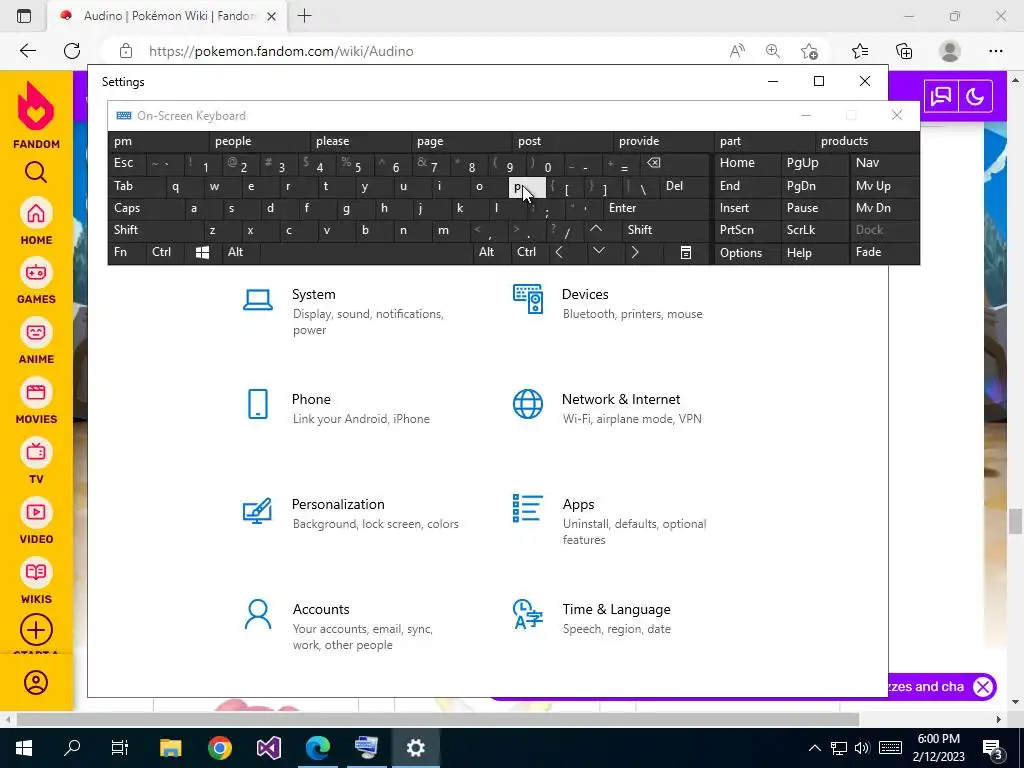Choose the 'people' word suggestion
Image resolution: width=1024 pixels, height=768 pixels.
(259, 141)
